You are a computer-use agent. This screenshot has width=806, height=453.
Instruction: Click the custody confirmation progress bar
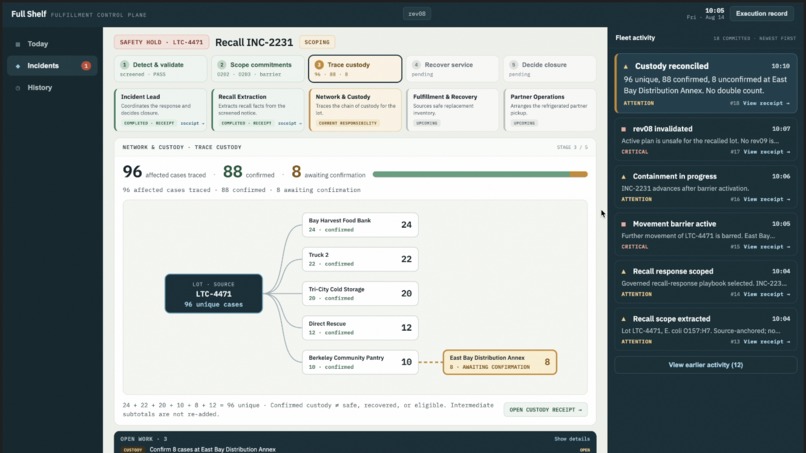pyautogui.click(x=480, y=174)
